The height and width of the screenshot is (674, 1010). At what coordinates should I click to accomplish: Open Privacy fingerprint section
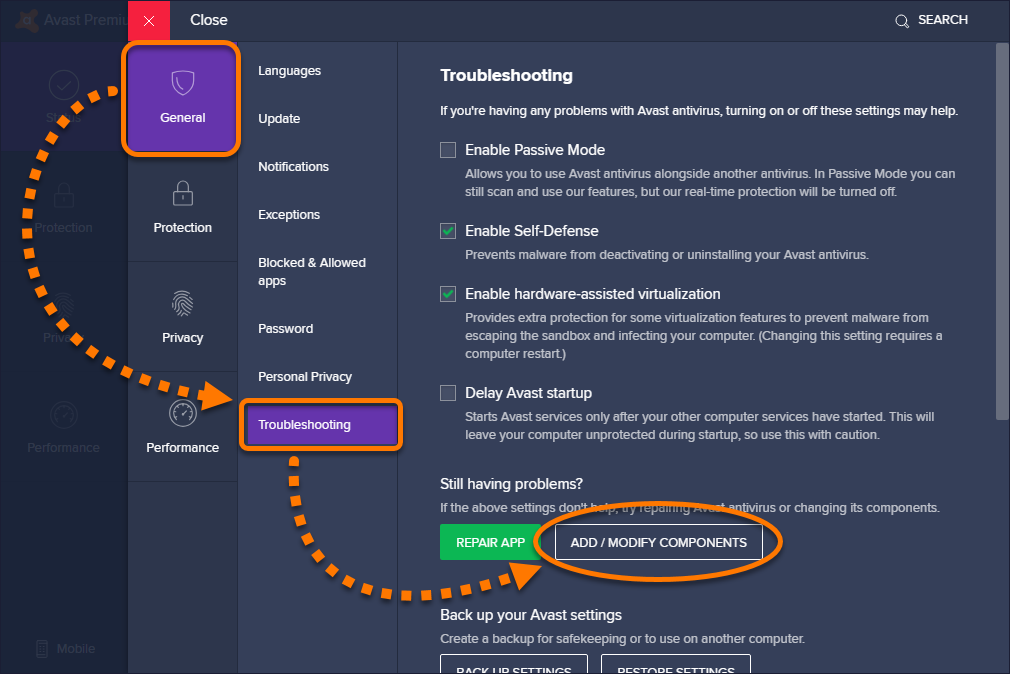(182, 303)
